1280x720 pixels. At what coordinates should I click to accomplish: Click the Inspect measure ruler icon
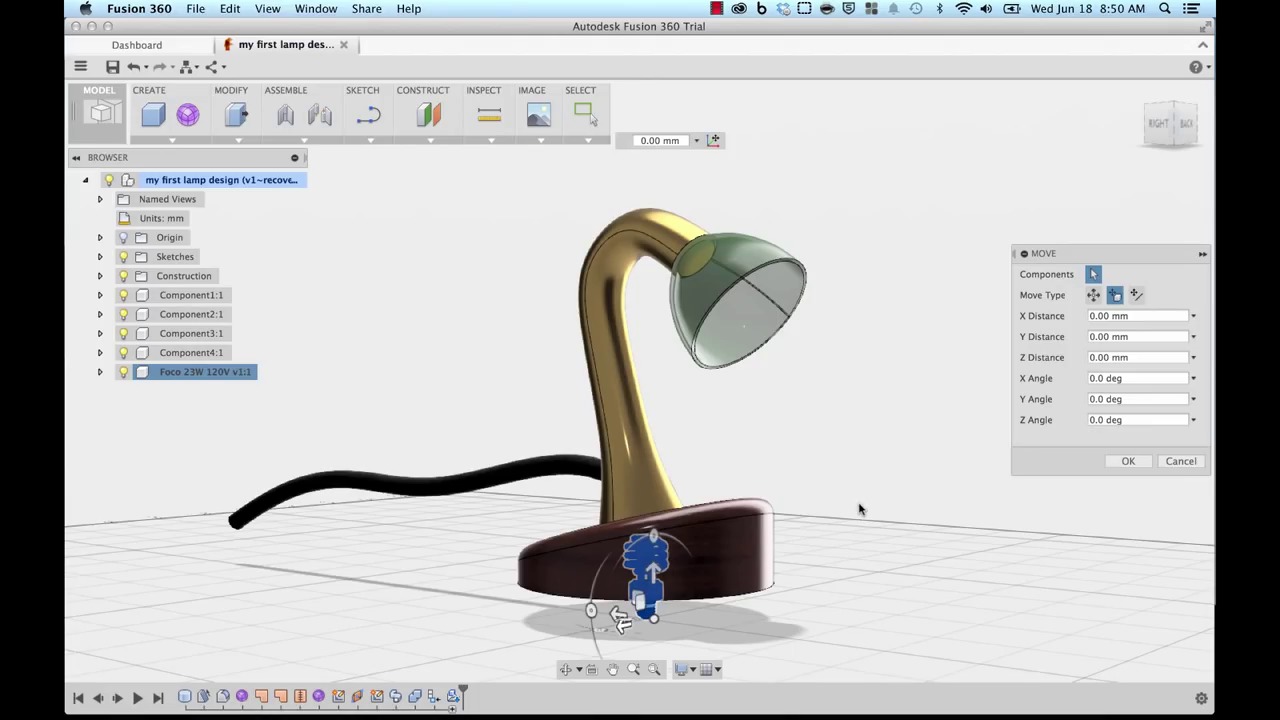489,116
